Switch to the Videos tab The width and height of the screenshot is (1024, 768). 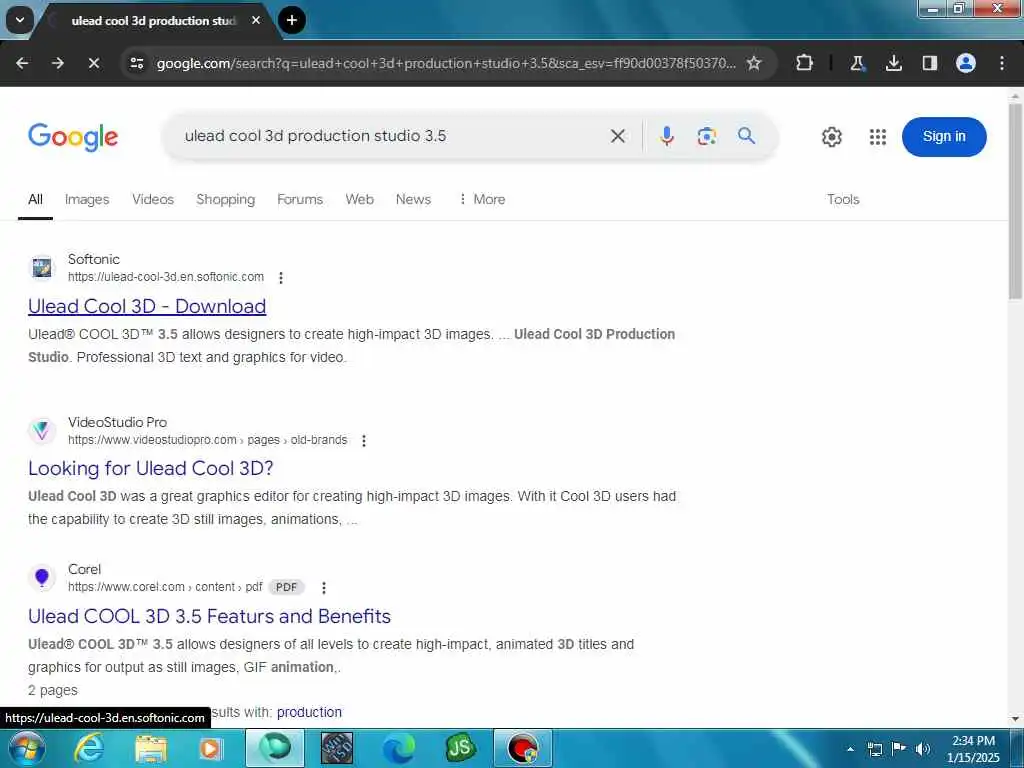click(153, 199)
